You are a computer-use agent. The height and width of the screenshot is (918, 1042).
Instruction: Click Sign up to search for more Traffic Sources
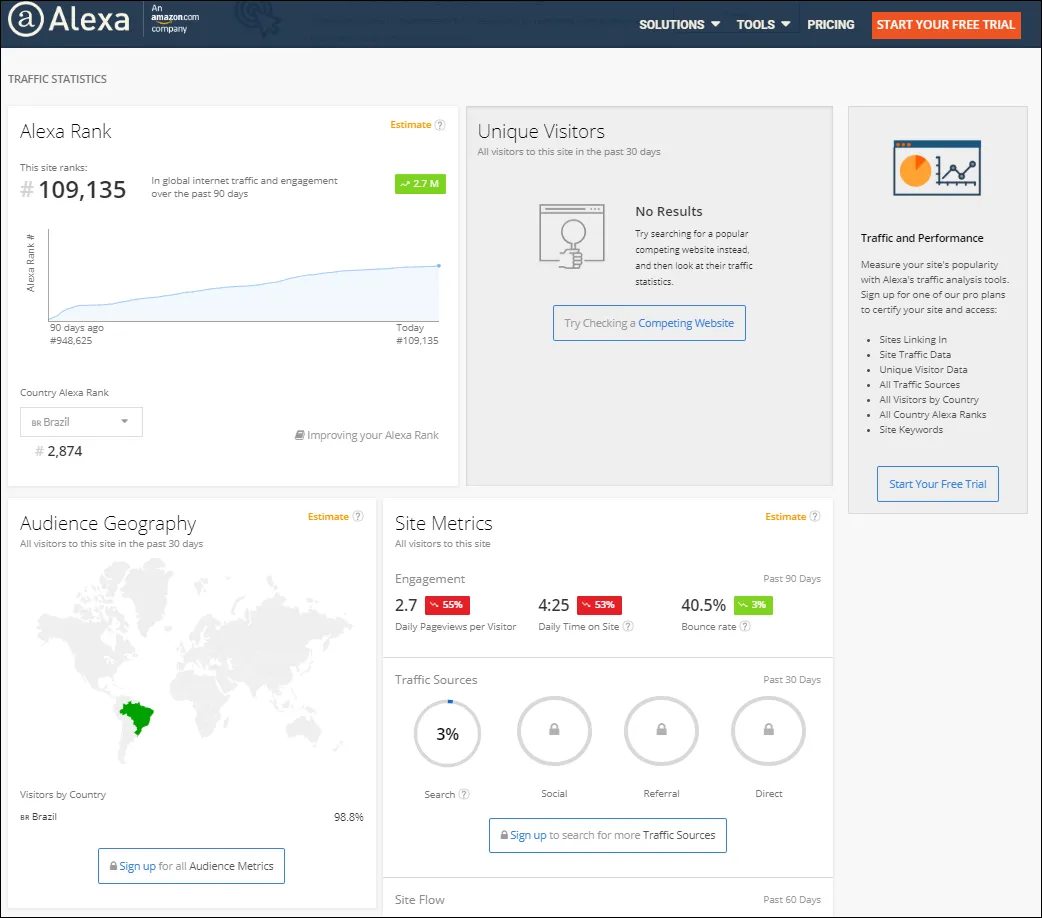pyautogui.click(x=607, y=836)
